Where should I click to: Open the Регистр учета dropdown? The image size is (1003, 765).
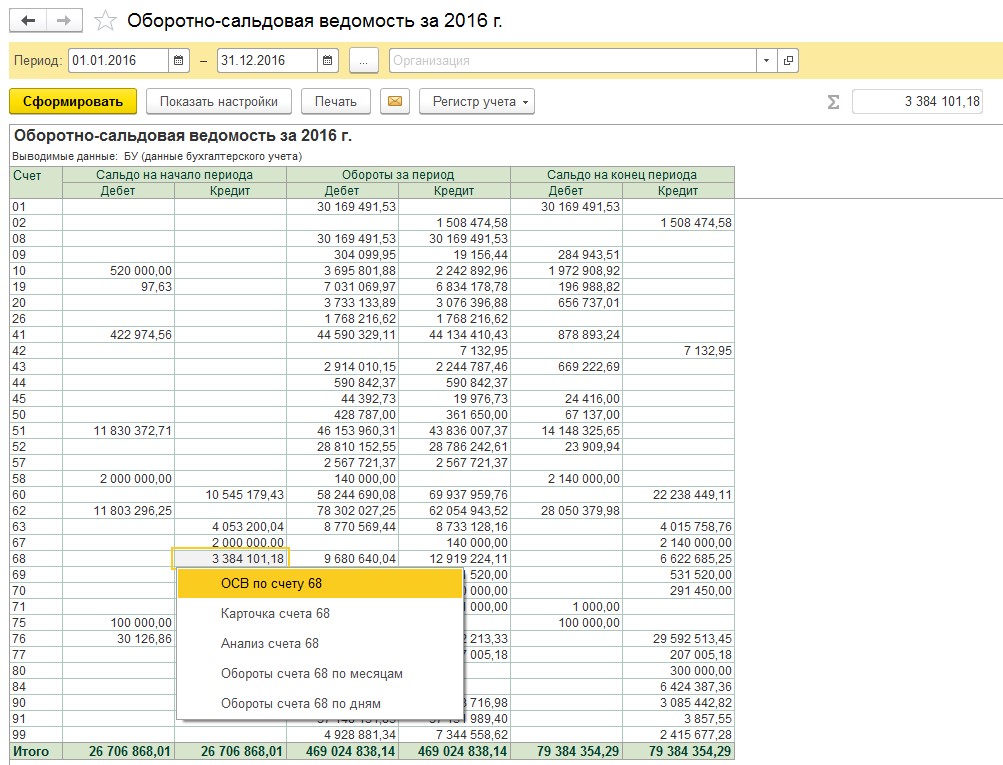(x=477, y=101)
